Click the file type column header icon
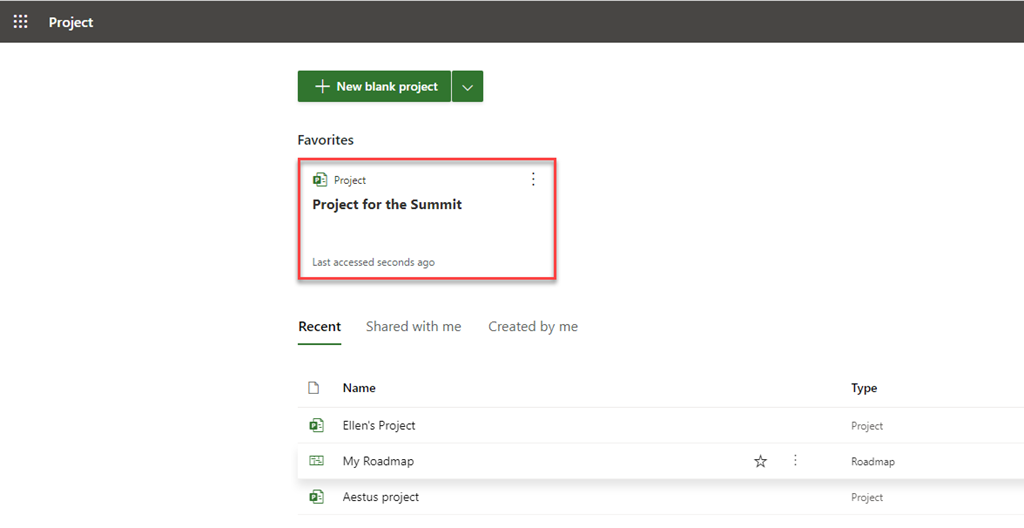Viewport: 1024px width, 528px height. click(314, 388)
